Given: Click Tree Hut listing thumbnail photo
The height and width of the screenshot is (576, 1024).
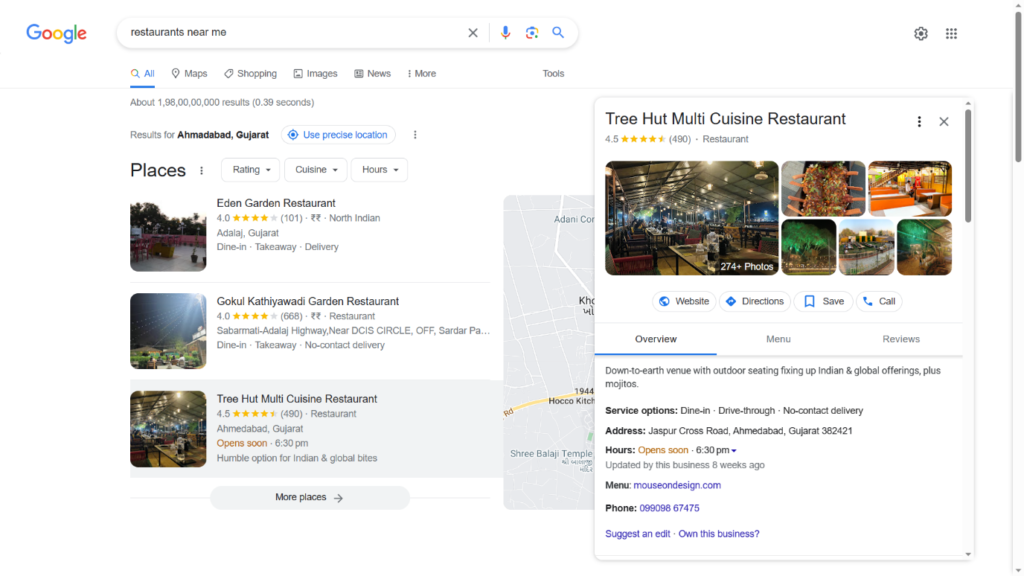Looking at the screenshot, I should point(168,429).
